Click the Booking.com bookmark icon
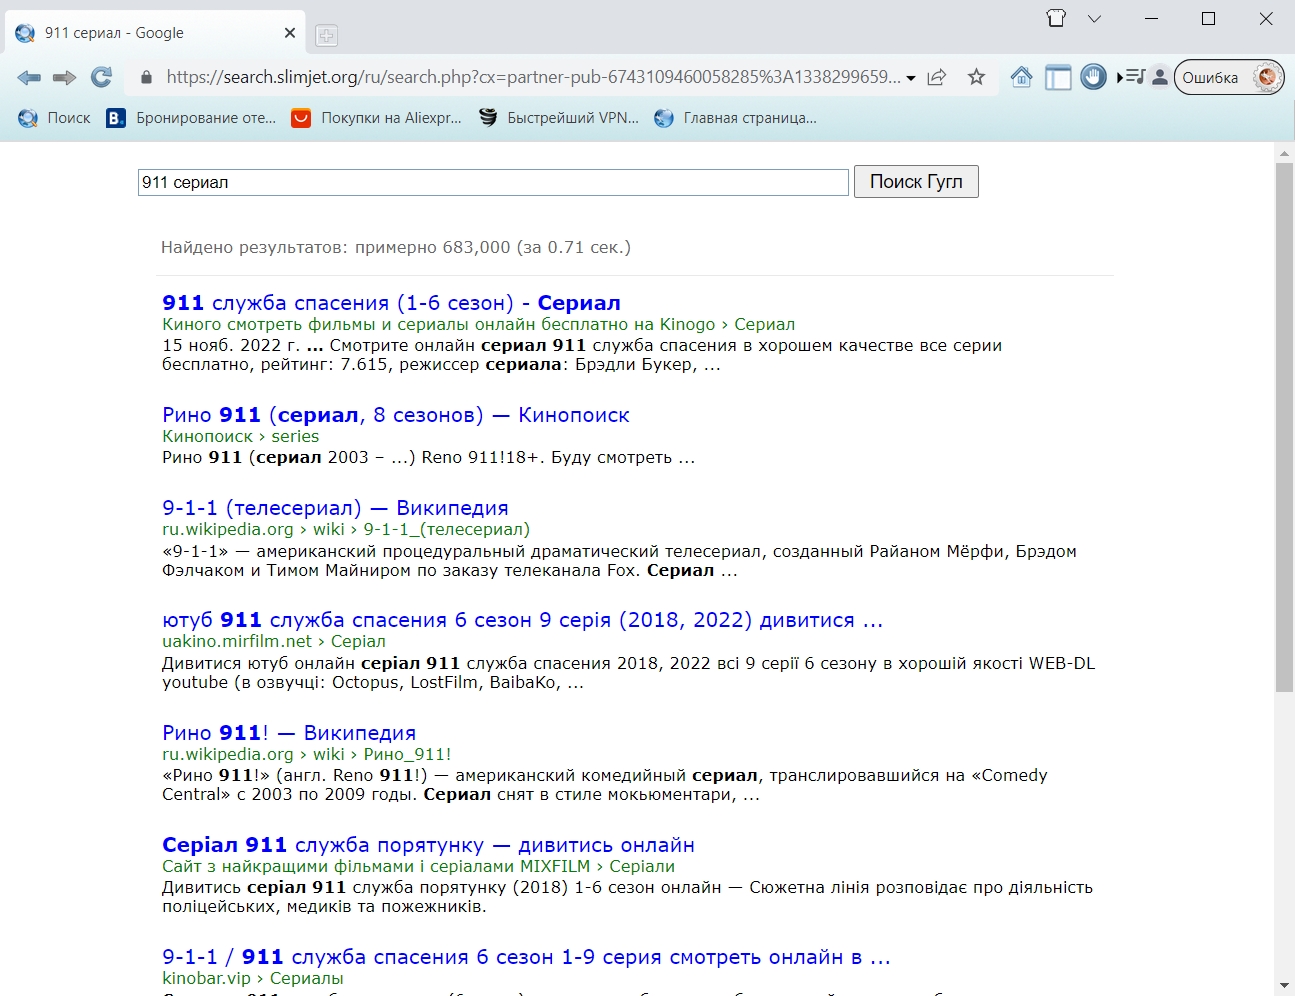This screenshot has width=1295, height=996. [x=116, y=118]
